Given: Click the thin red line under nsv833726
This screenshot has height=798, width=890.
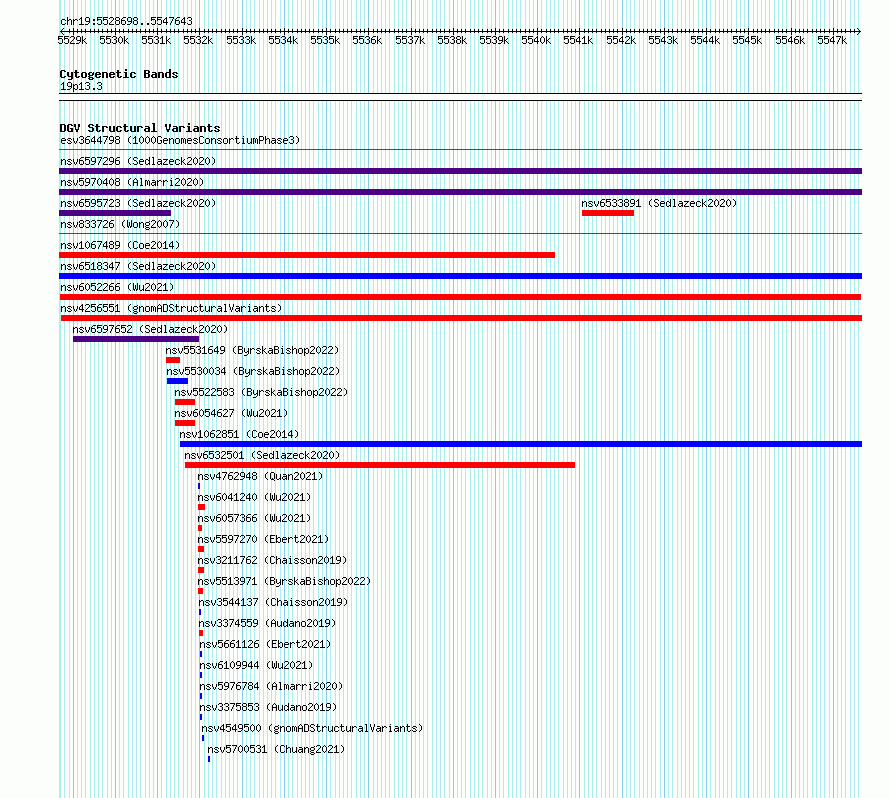Looking at the screenshot, I should coord(460,233).
